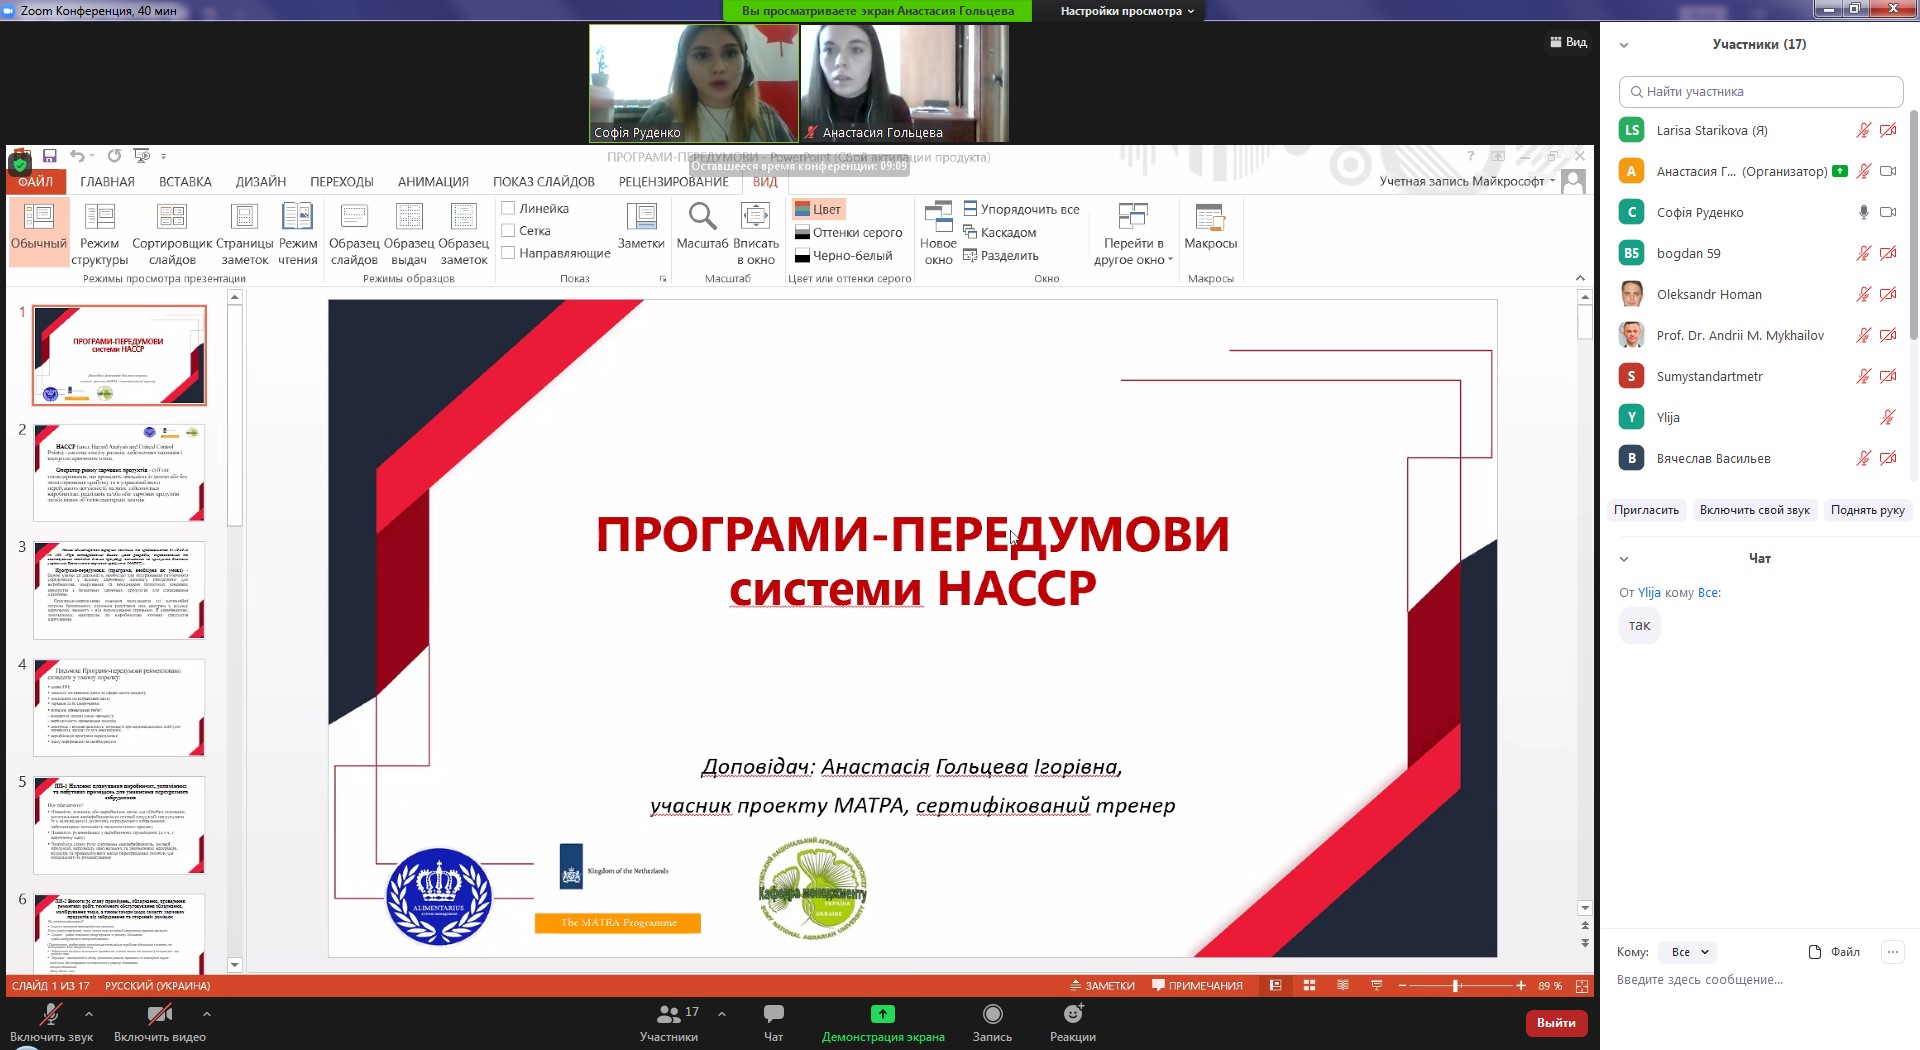Image resolution: width=1920 pixels, height=1050 pixels.
Task: Collapse the Участники (17) panel chevron
Action: coord(1624,45)
